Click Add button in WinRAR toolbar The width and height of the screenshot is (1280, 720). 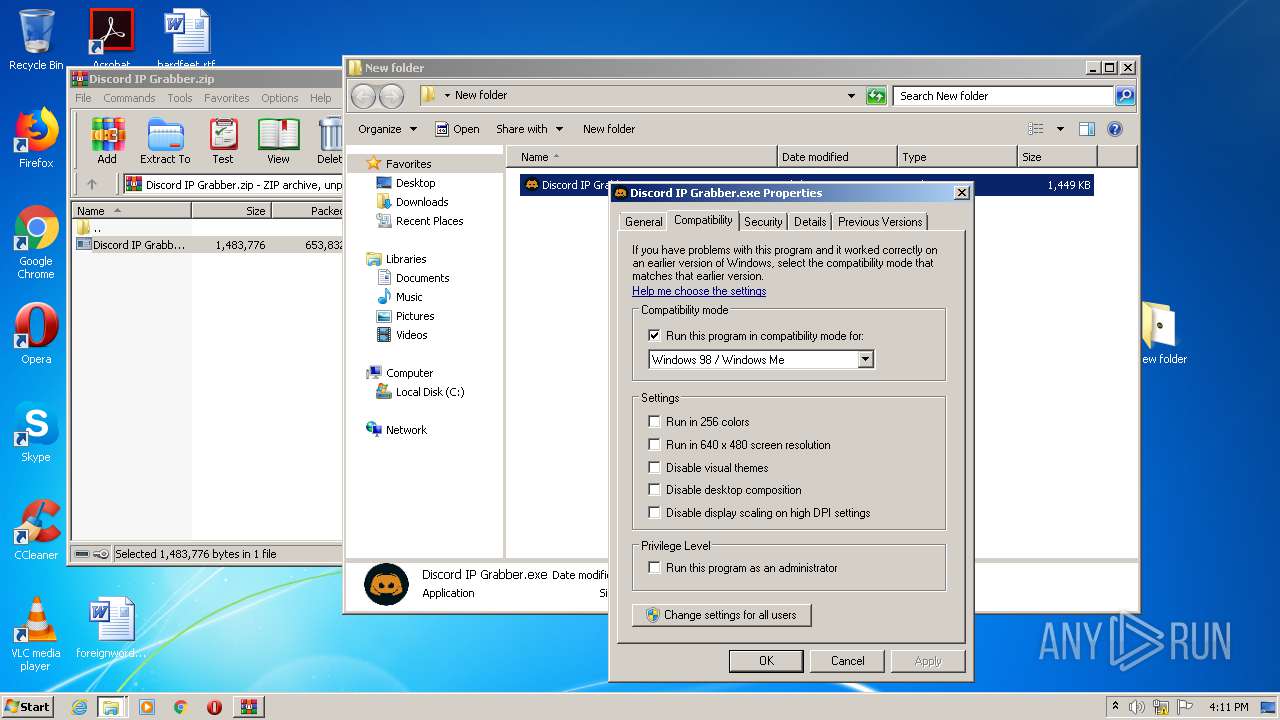(x=107, y=140)
